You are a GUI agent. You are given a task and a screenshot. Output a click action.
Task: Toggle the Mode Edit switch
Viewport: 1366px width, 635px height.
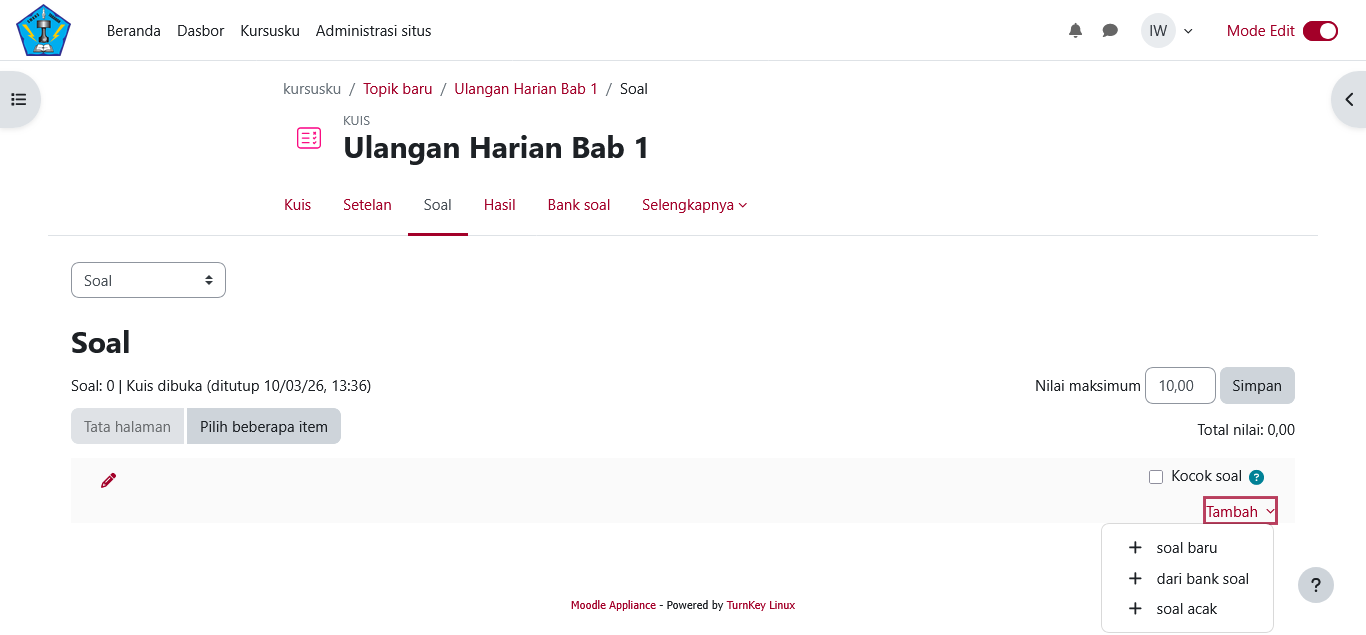coord(1320,31)
